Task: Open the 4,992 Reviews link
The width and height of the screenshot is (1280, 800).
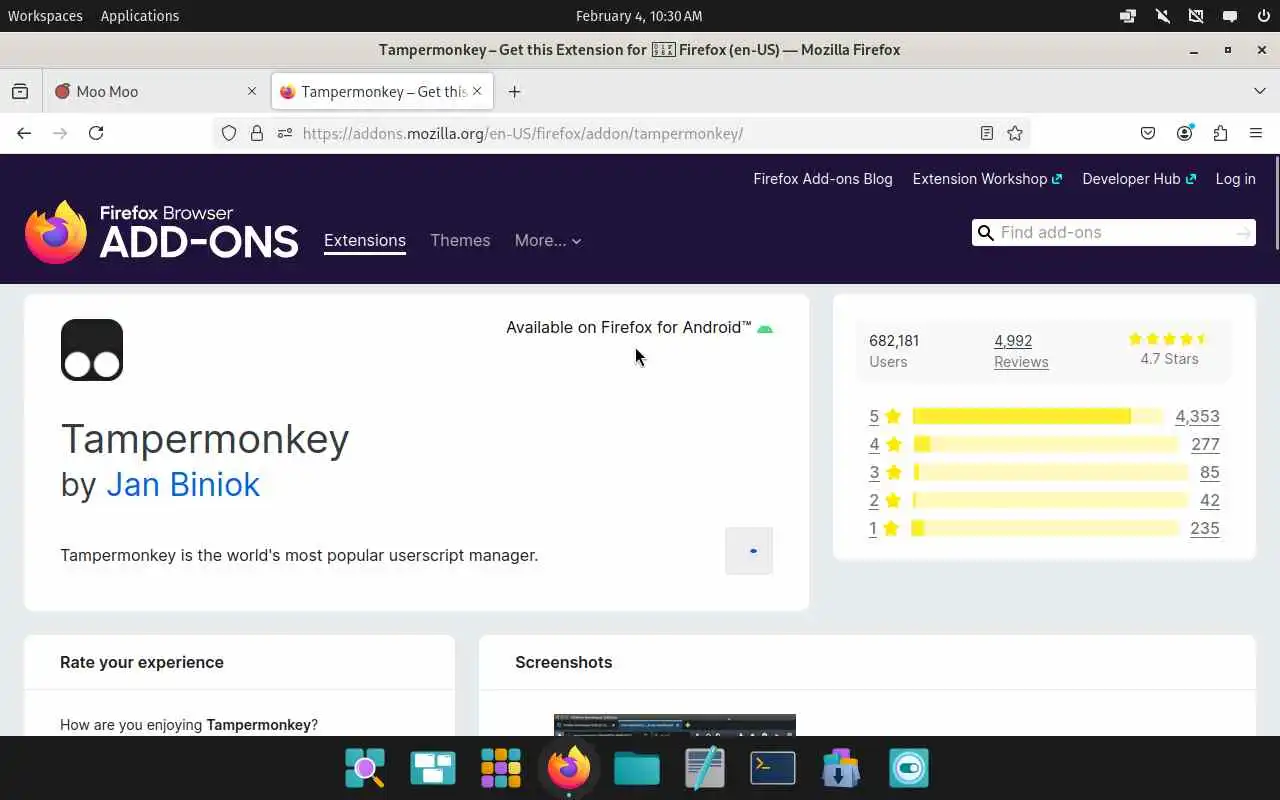Action: 1021,351
